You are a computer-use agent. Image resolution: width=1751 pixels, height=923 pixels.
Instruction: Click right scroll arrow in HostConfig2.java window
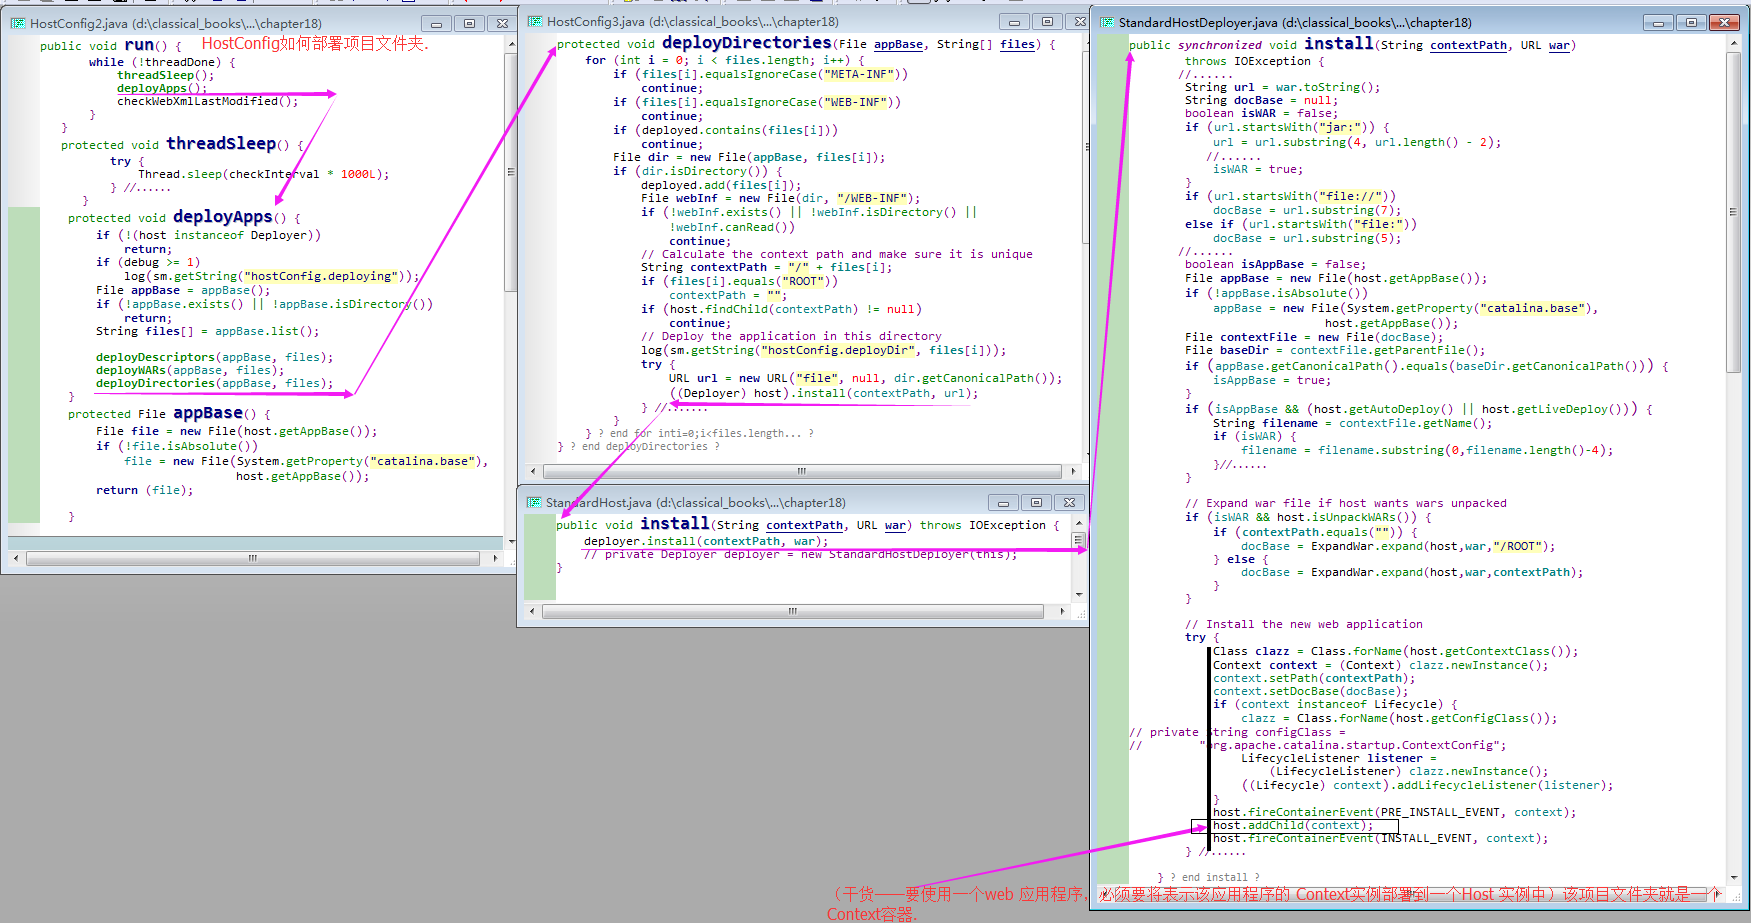click(x=496, y=558)
